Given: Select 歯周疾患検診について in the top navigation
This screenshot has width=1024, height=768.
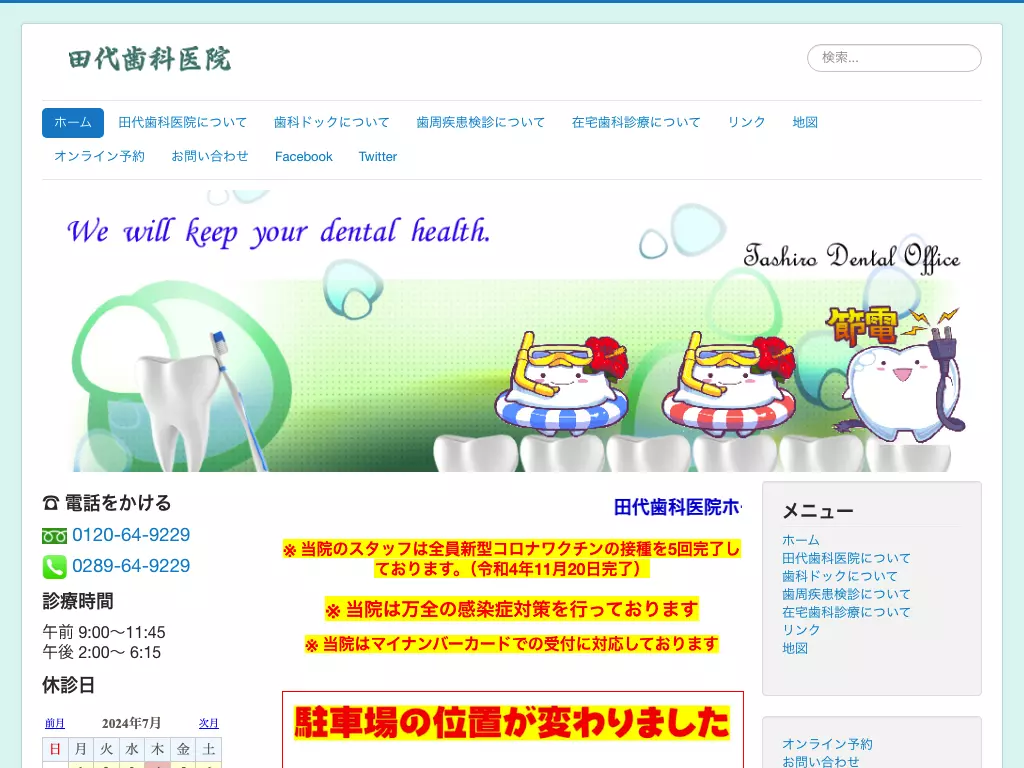Looking at the screenshot, I should pos(481,123).
